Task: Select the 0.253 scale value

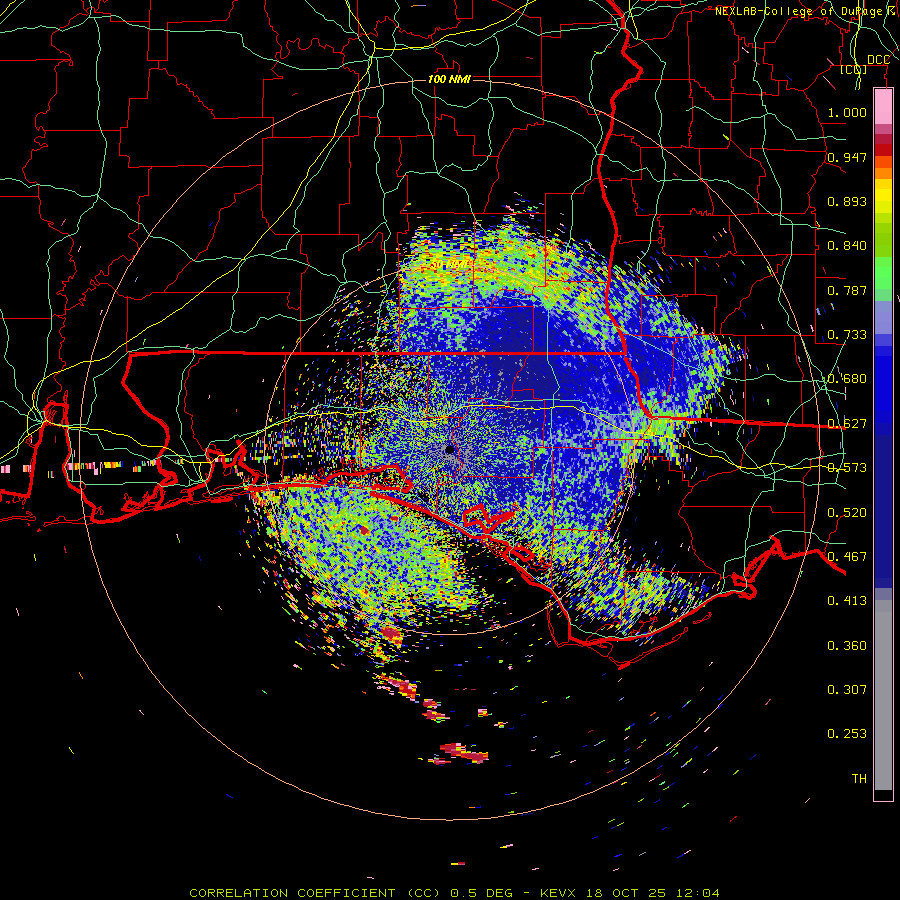Action: [x=847, y=734]
